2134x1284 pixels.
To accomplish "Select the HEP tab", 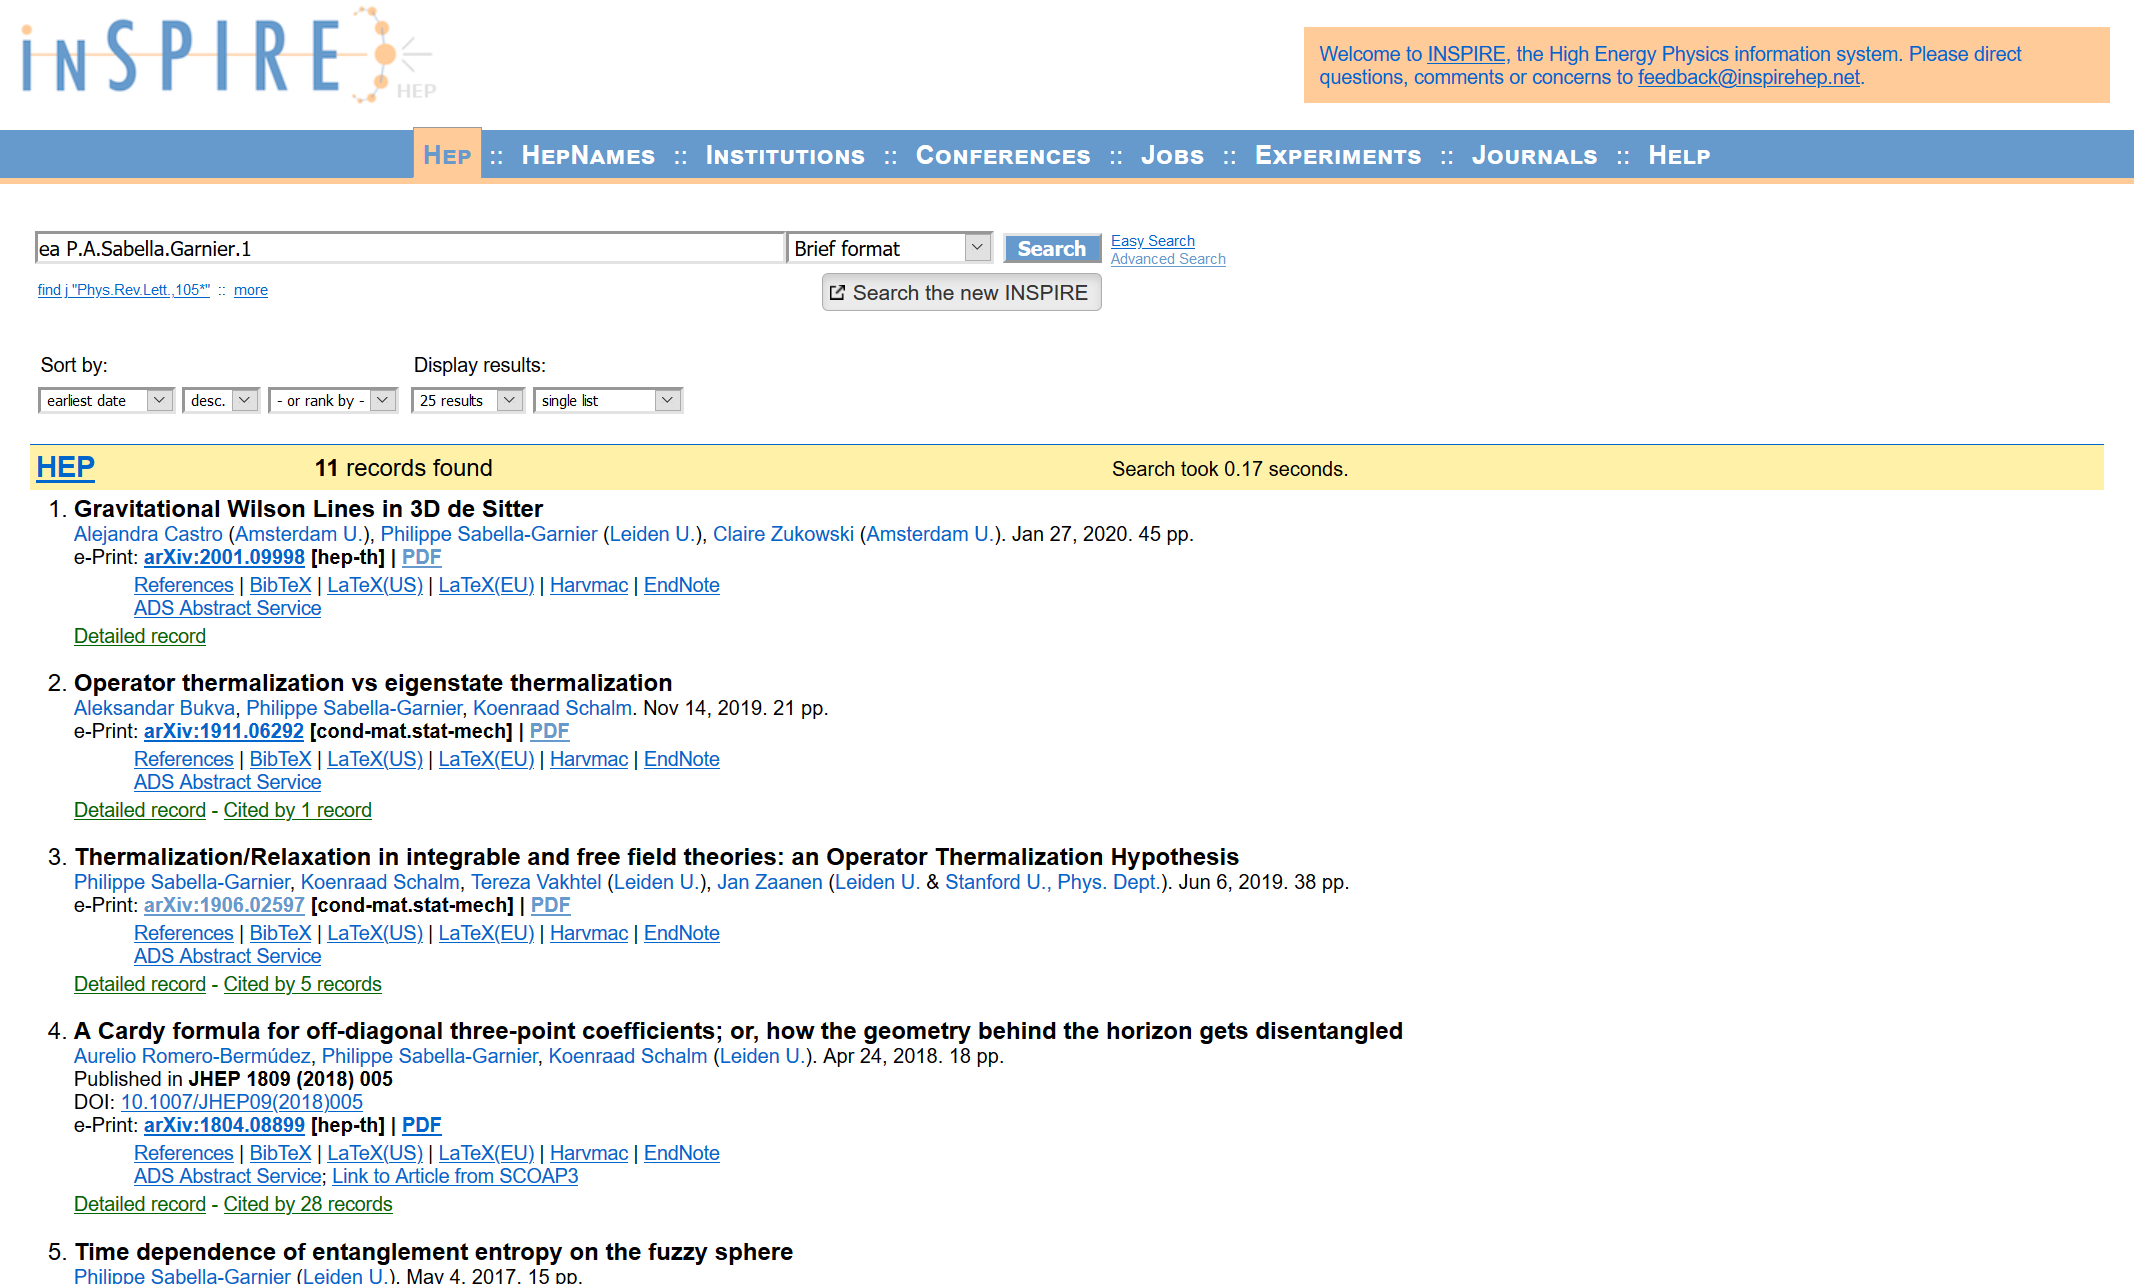I will (x=447, y=155).
